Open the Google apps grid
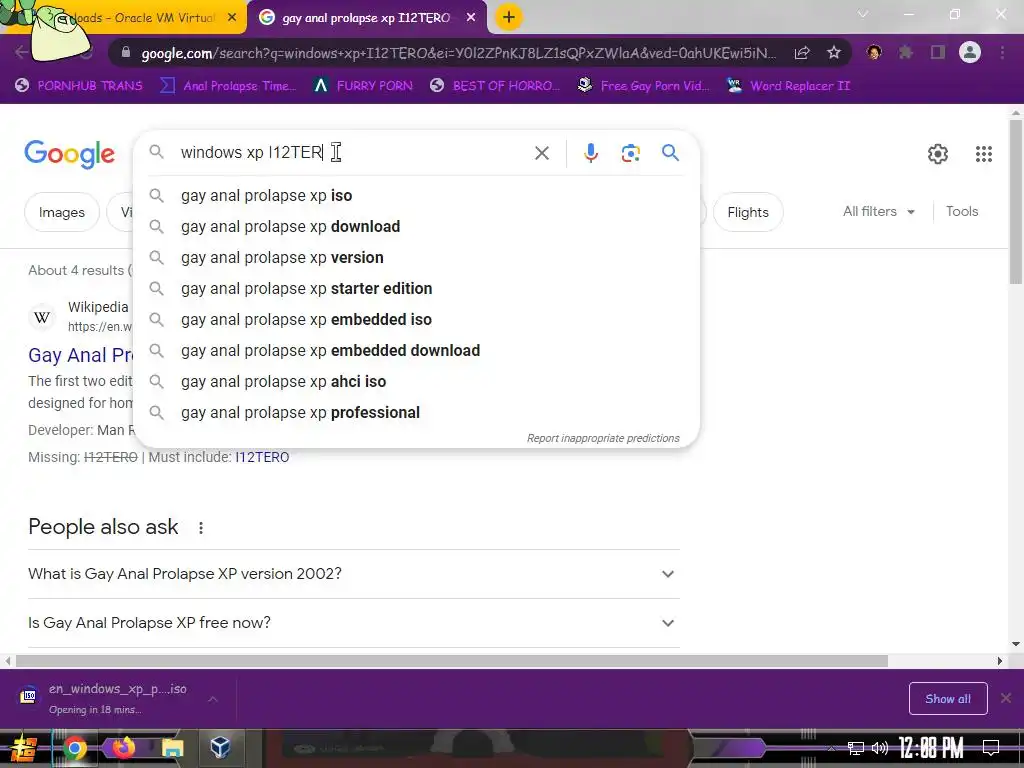1024x768 pixels. point(984,154)
